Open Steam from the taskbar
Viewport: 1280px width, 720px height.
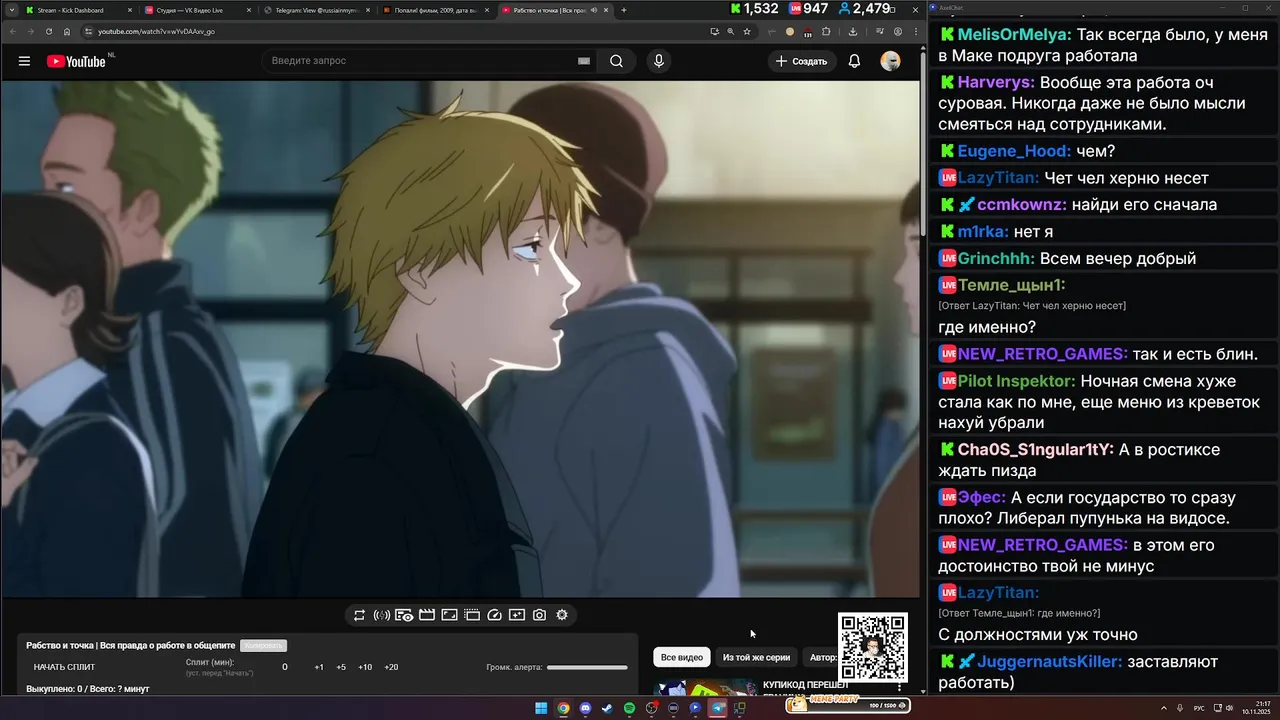coord(607,708)
